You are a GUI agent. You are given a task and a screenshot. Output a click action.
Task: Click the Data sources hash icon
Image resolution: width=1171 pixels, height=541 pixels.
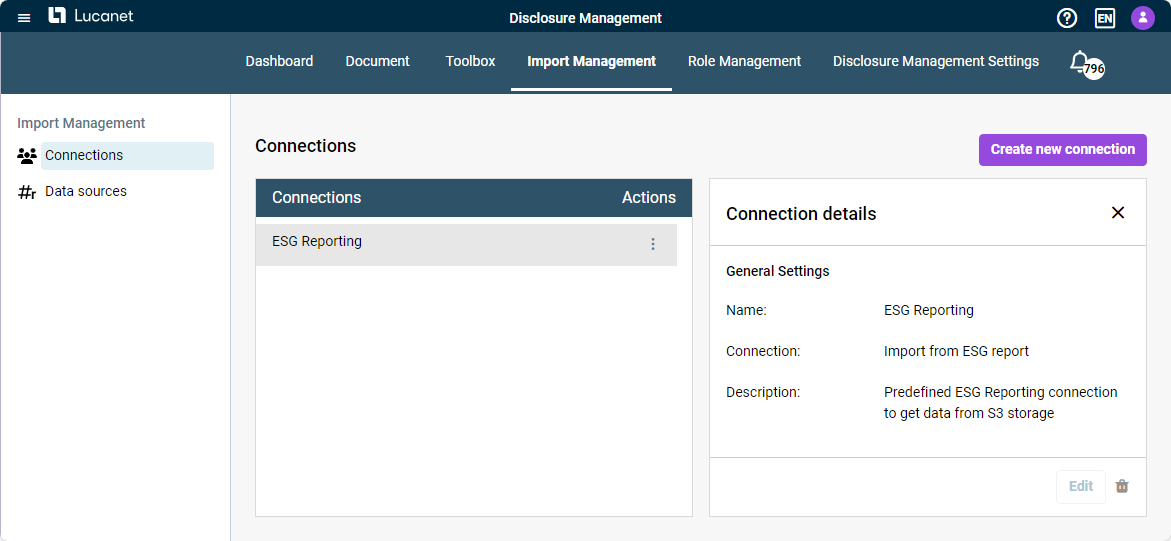tap(27, 192)
